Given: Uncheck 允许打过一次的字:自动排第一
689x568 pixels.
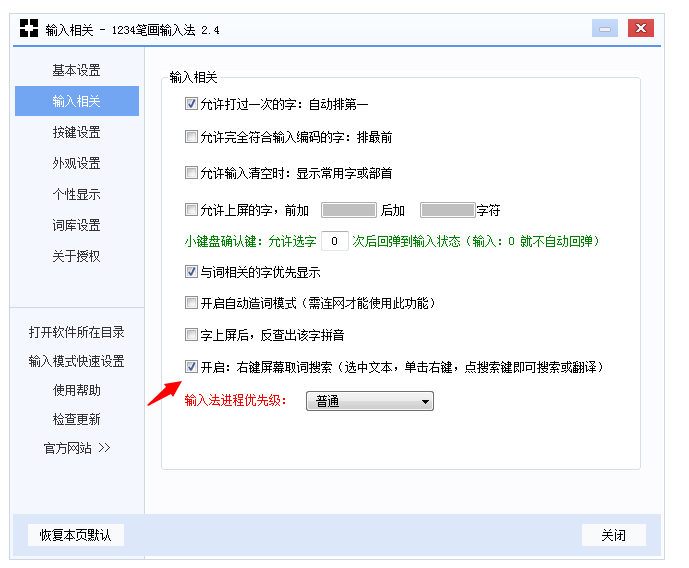Looking at the screenshot, I should [x=191, y=104].
